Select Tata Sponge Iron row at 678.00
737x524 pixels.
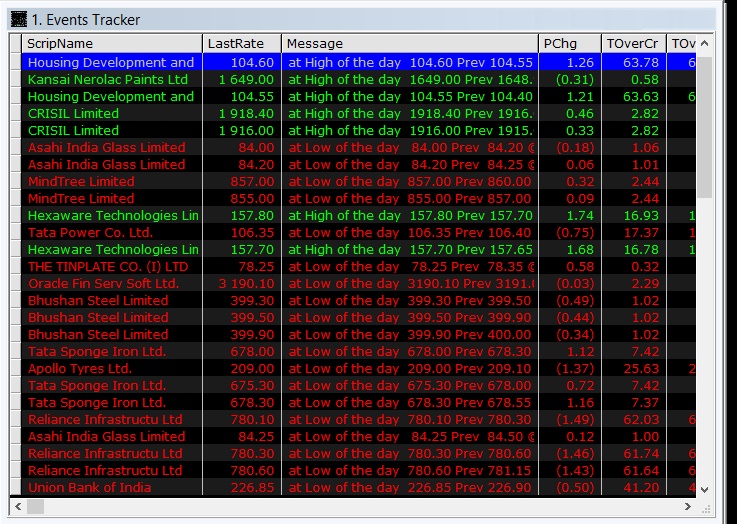pos(358,351)
